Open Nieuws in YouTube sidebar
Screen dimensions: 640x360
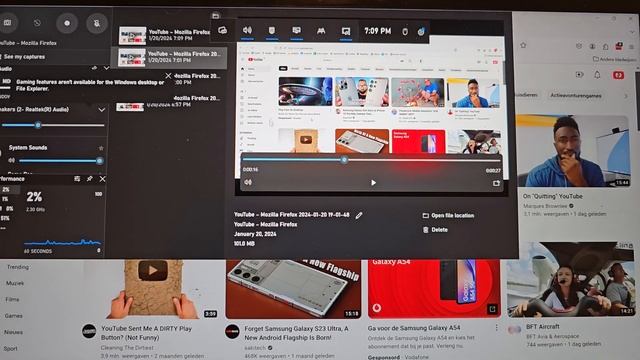13,332
